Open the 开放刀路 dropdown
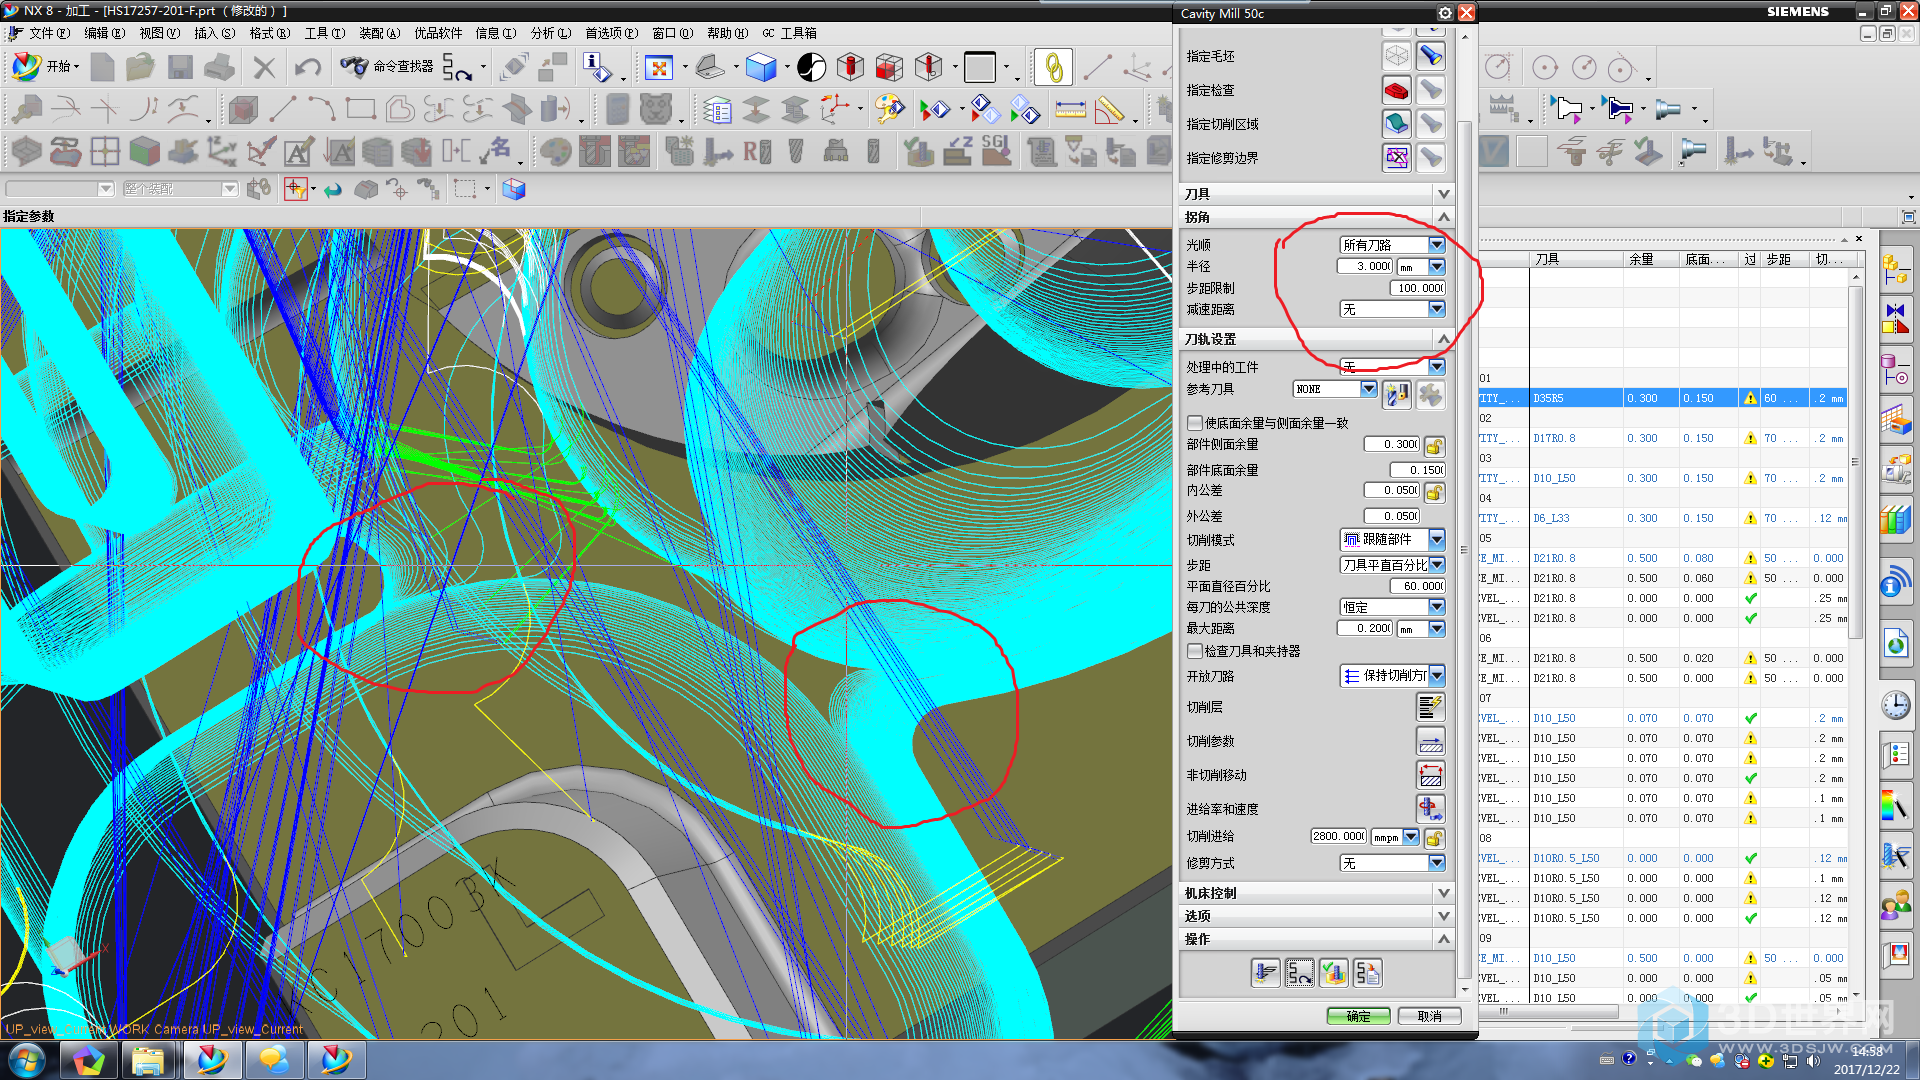This screenshot has width=1920, height=1080. click(1392, 676)
